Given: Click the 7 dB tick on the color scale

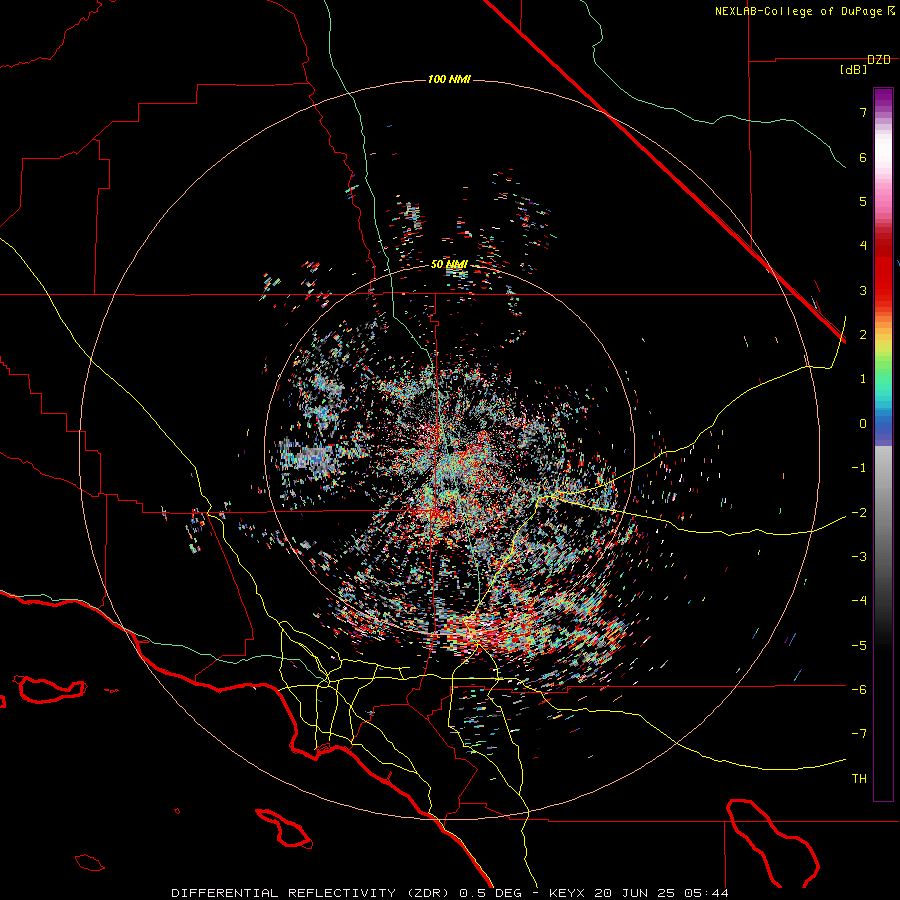Looking at the screenshot, I should [x=863, y=112].
